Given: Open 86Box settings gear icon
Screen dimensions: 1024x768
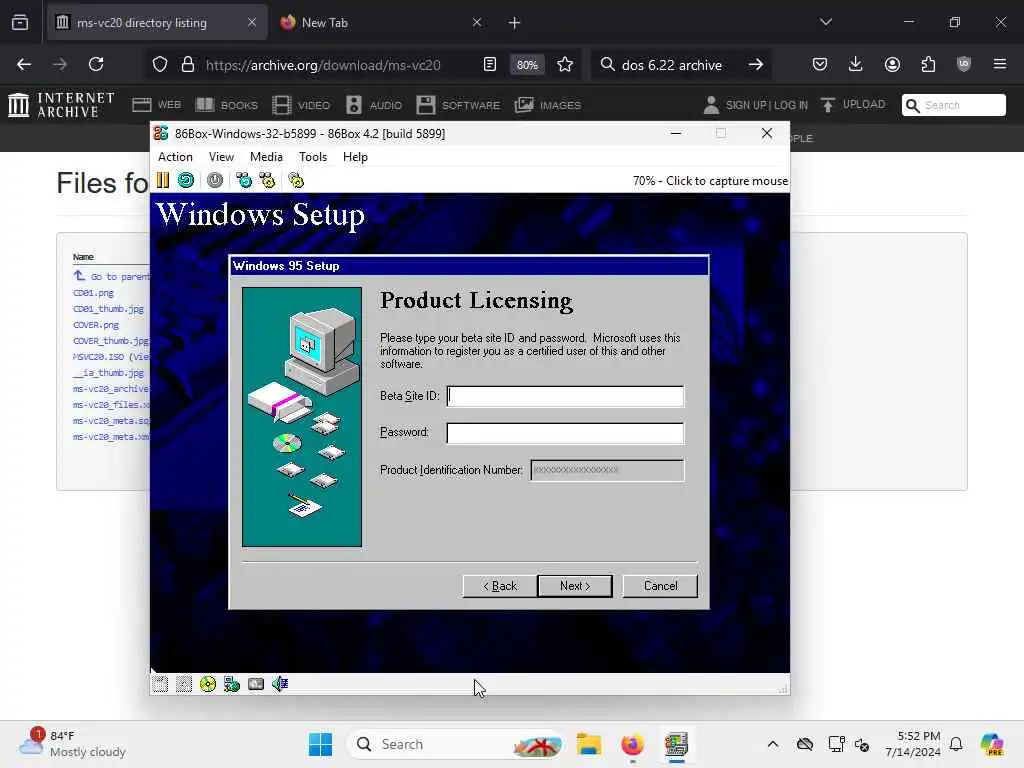Looking at the screenshot, I should [296, 180].
